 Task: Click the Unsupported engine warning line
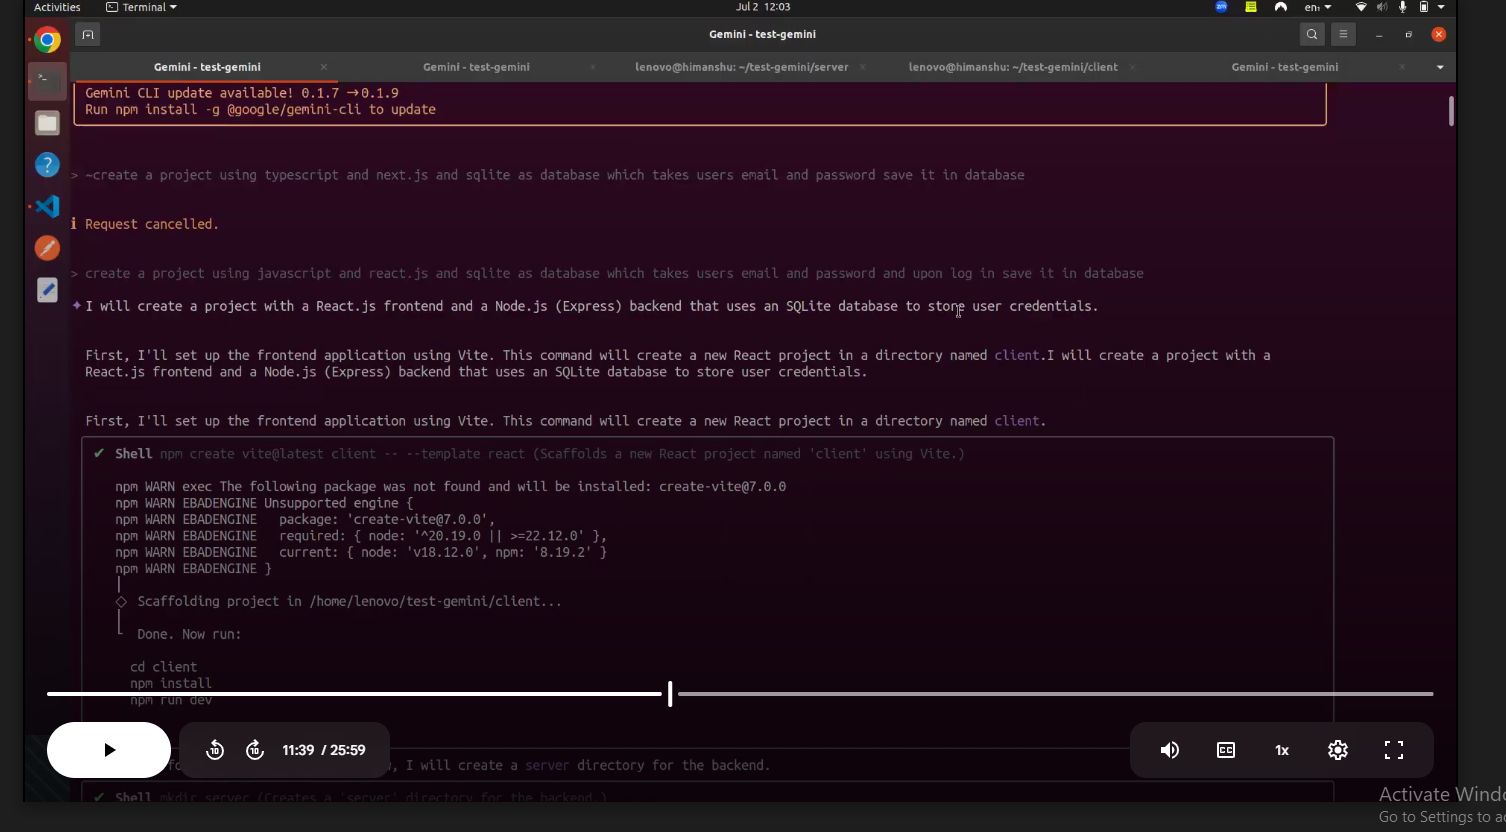click(263, 503)
